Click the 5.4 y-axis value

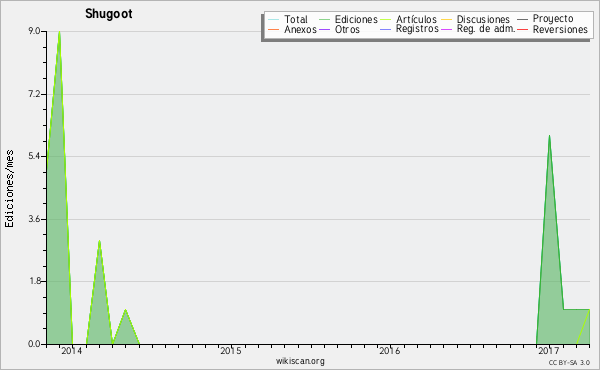(x=34, y=156)
